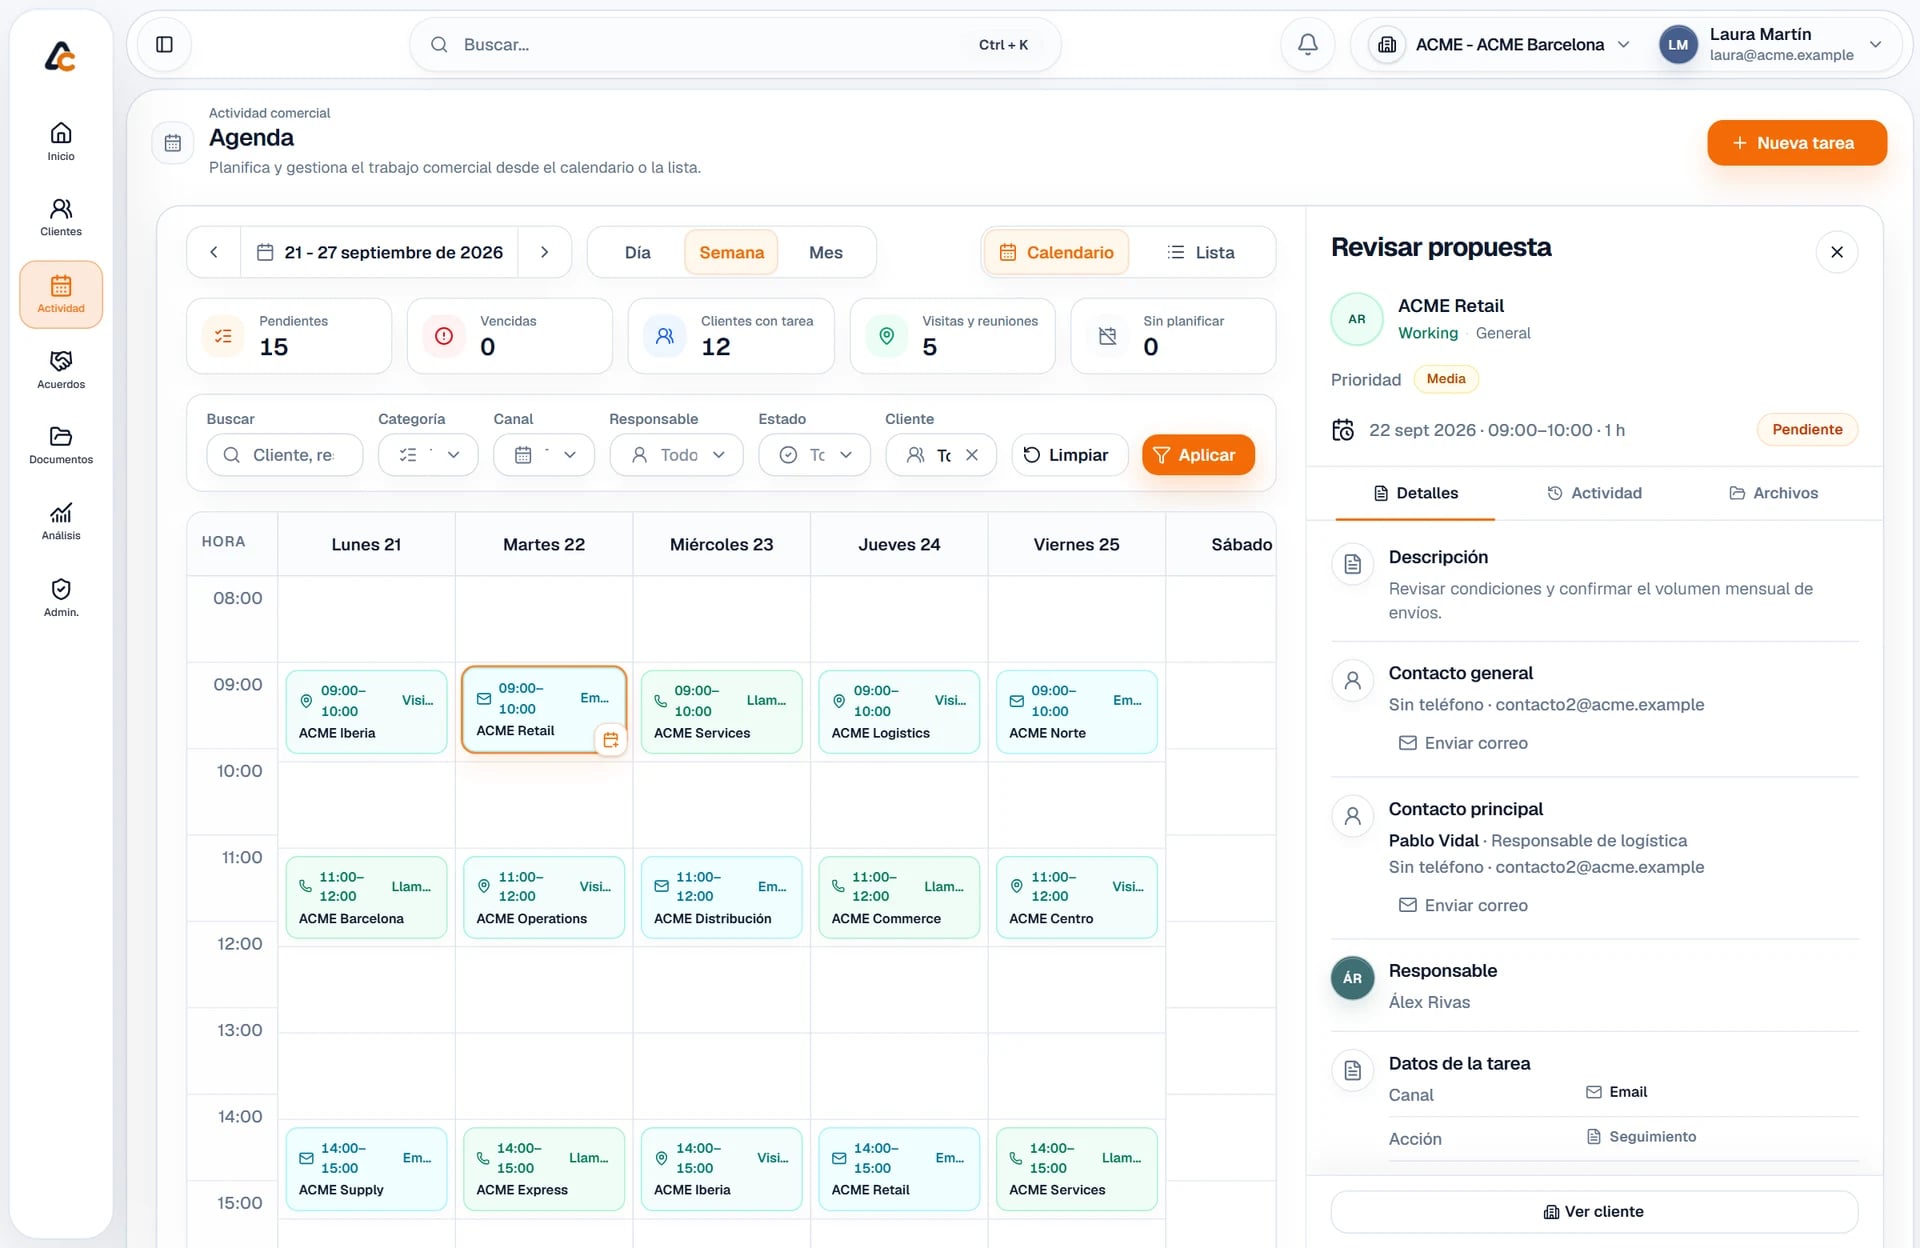The width and height of the screenshot is (1920, 1248).
Task: Click the ÁR avatar for Responsable
Action: [1352, 978]
